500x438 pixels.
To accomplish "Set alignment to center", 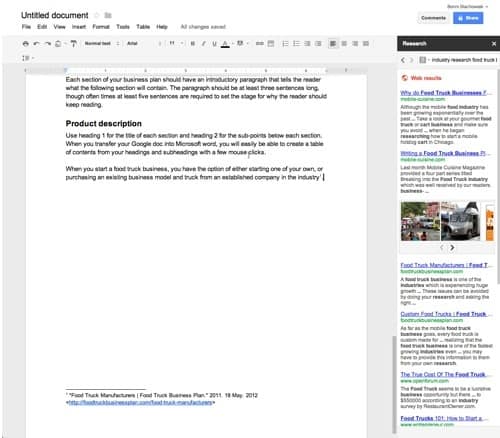I will pyautogui.click(x=344, y=44).
